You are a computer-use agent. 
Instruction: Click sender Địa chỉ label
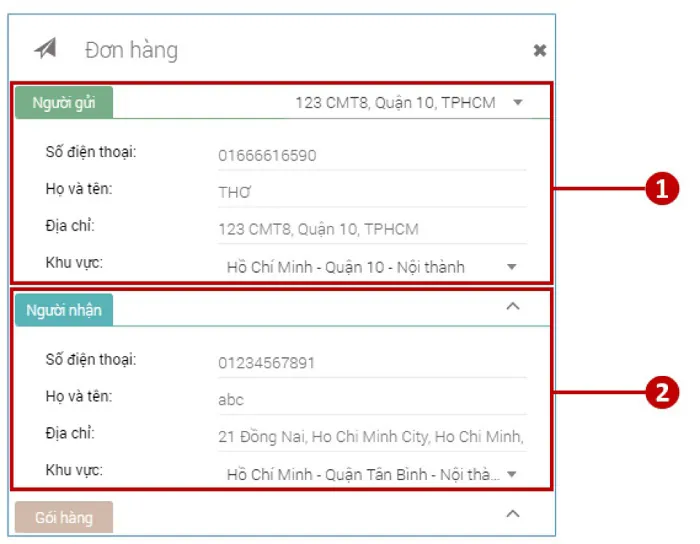[70, 226]
